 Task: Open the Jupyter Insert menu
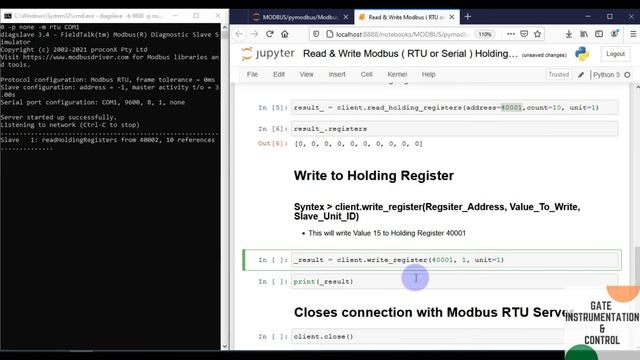click(337, 74)
